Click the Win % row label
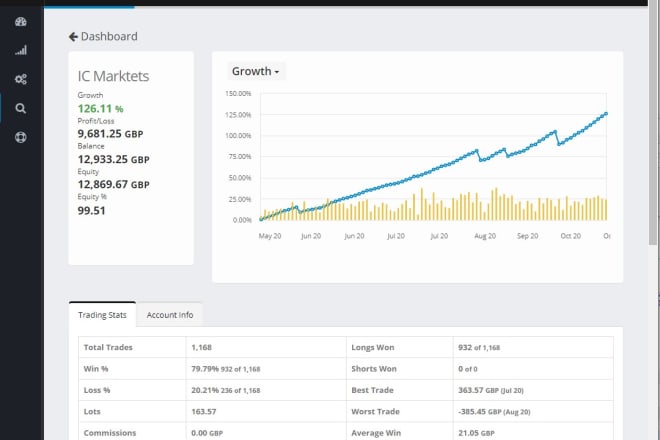The image size is (660, 440). pyautogui.click(x=96, y=369)
